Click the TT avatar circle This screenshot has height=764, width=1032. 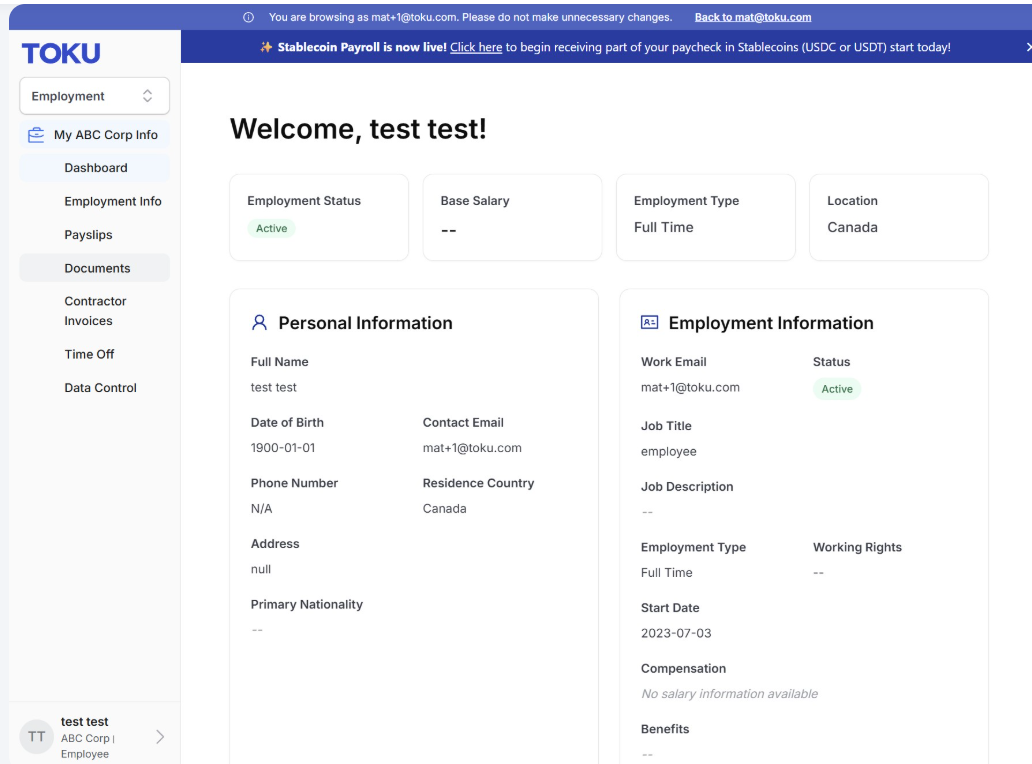click(37, 736)
